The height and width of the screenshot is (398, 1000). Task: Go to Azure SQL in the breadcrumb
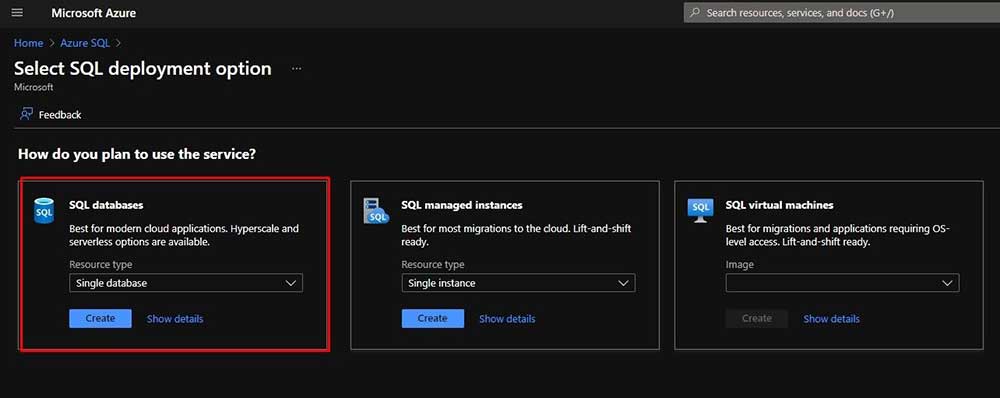pyautogui.click(x=85, y=43)
